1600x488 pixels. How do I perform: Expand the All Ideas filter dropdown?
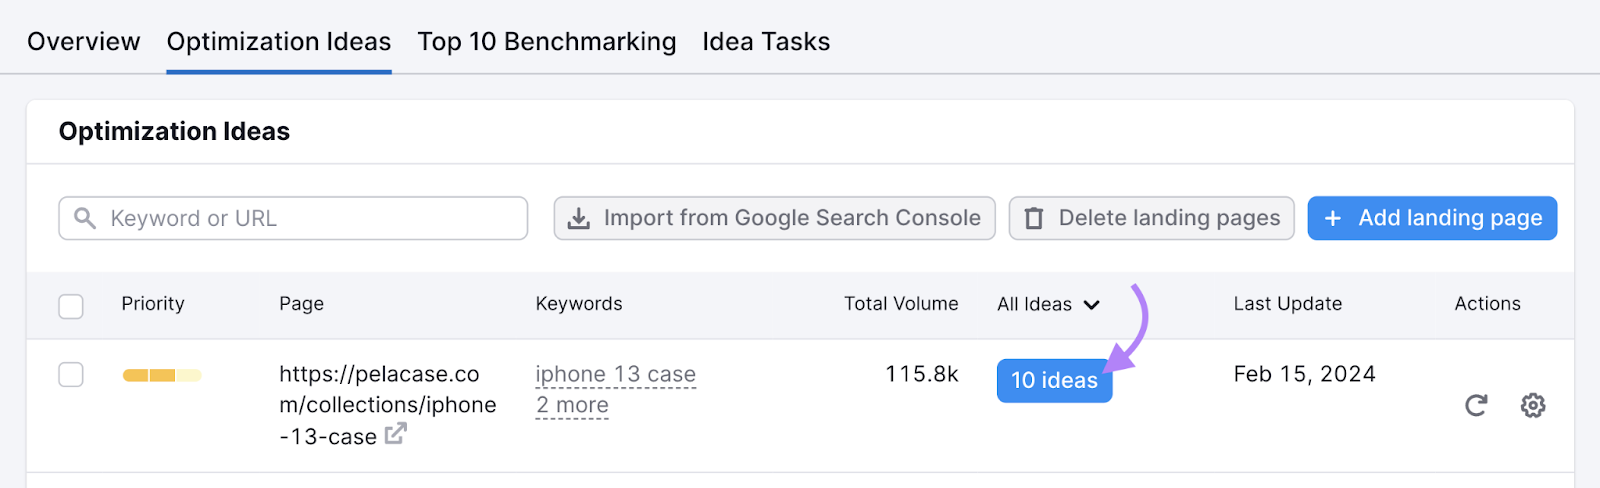1048,304
